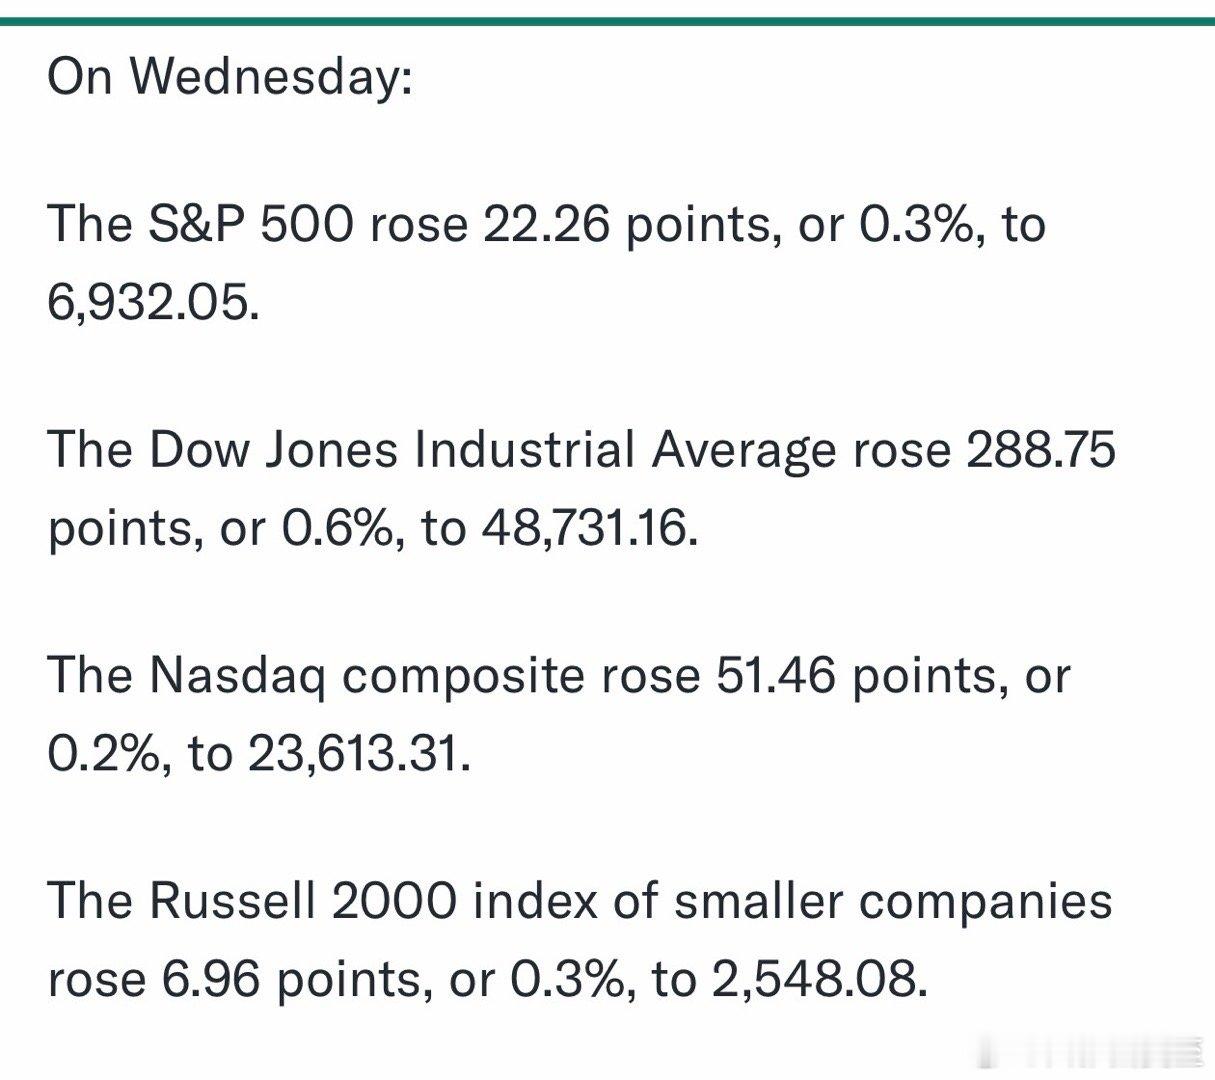Click the Russell gain figure 6.96
The width and height of the screenshot is (1215, 1080).
pos(211,979)
